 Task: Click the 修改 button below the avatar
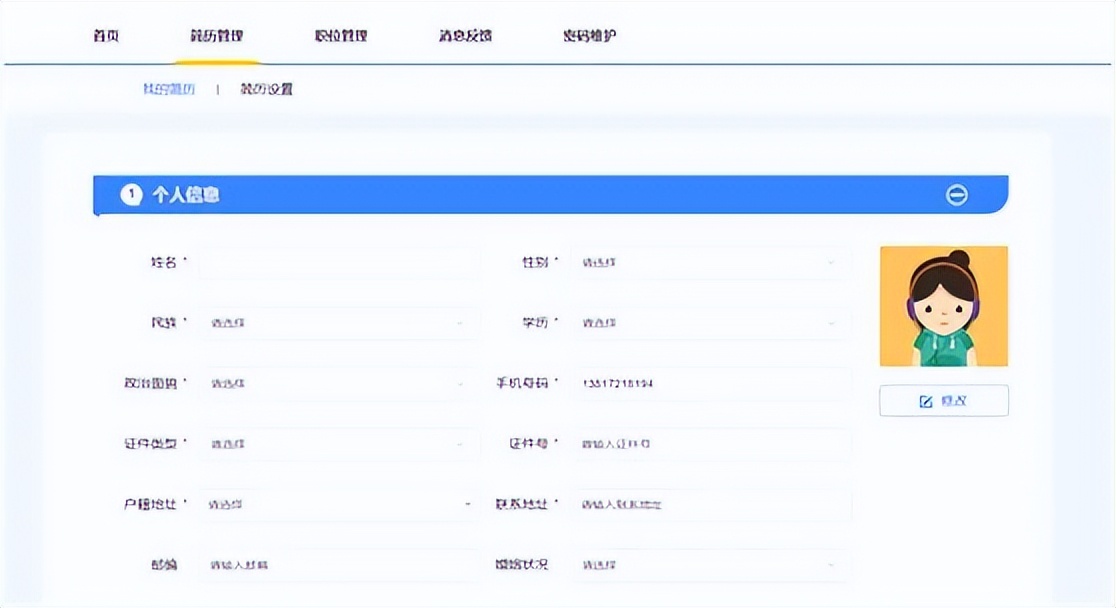pos(943,400)
